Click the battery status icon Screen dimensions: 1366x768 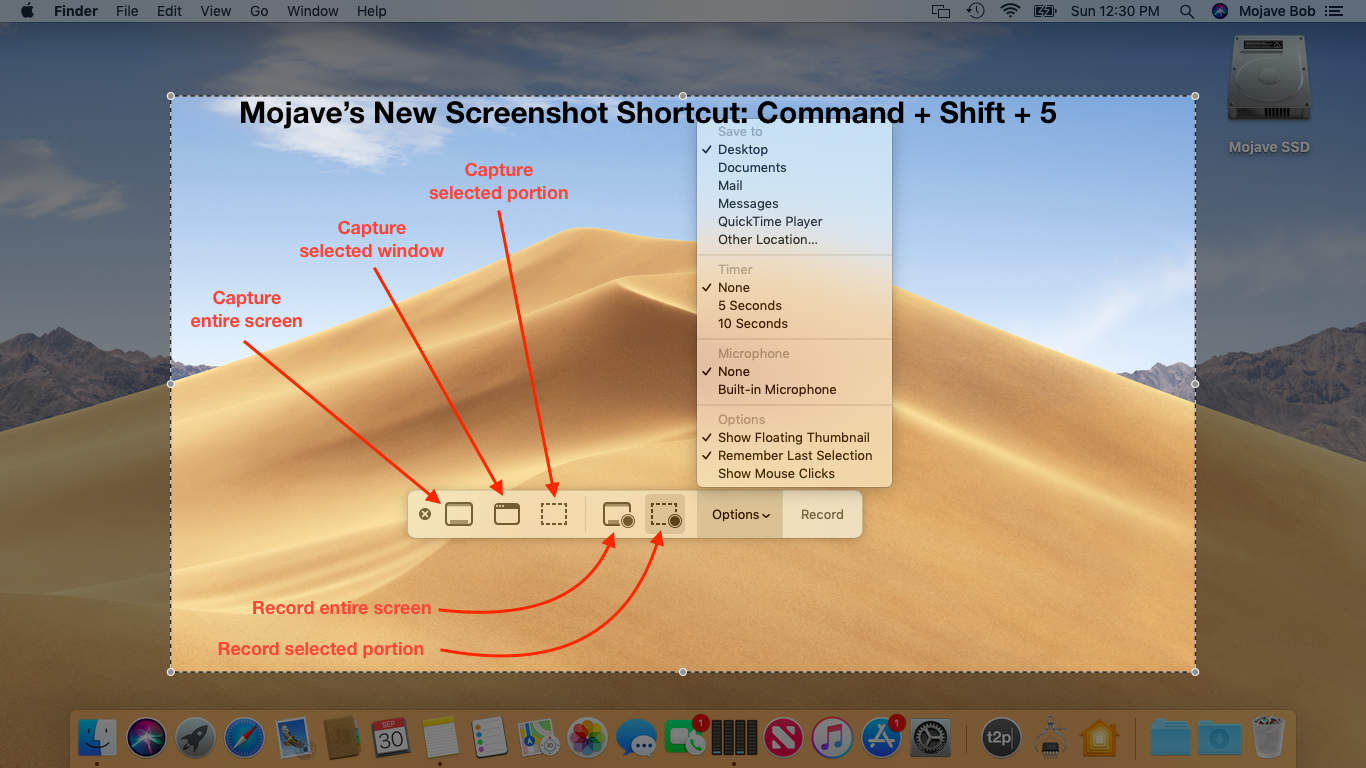1045,11
